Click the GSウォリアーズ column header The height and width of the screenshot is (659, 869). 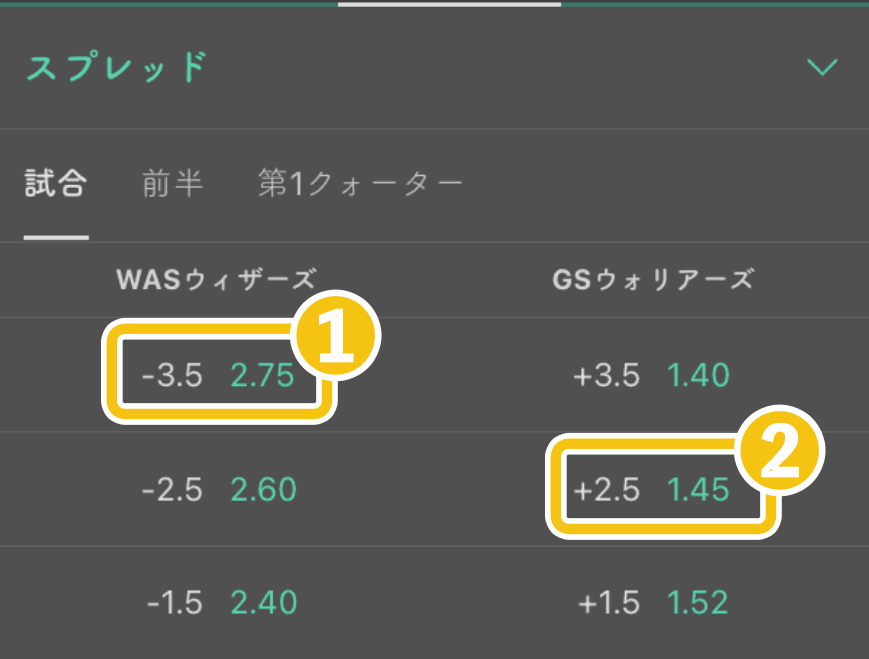pos(653,279)
